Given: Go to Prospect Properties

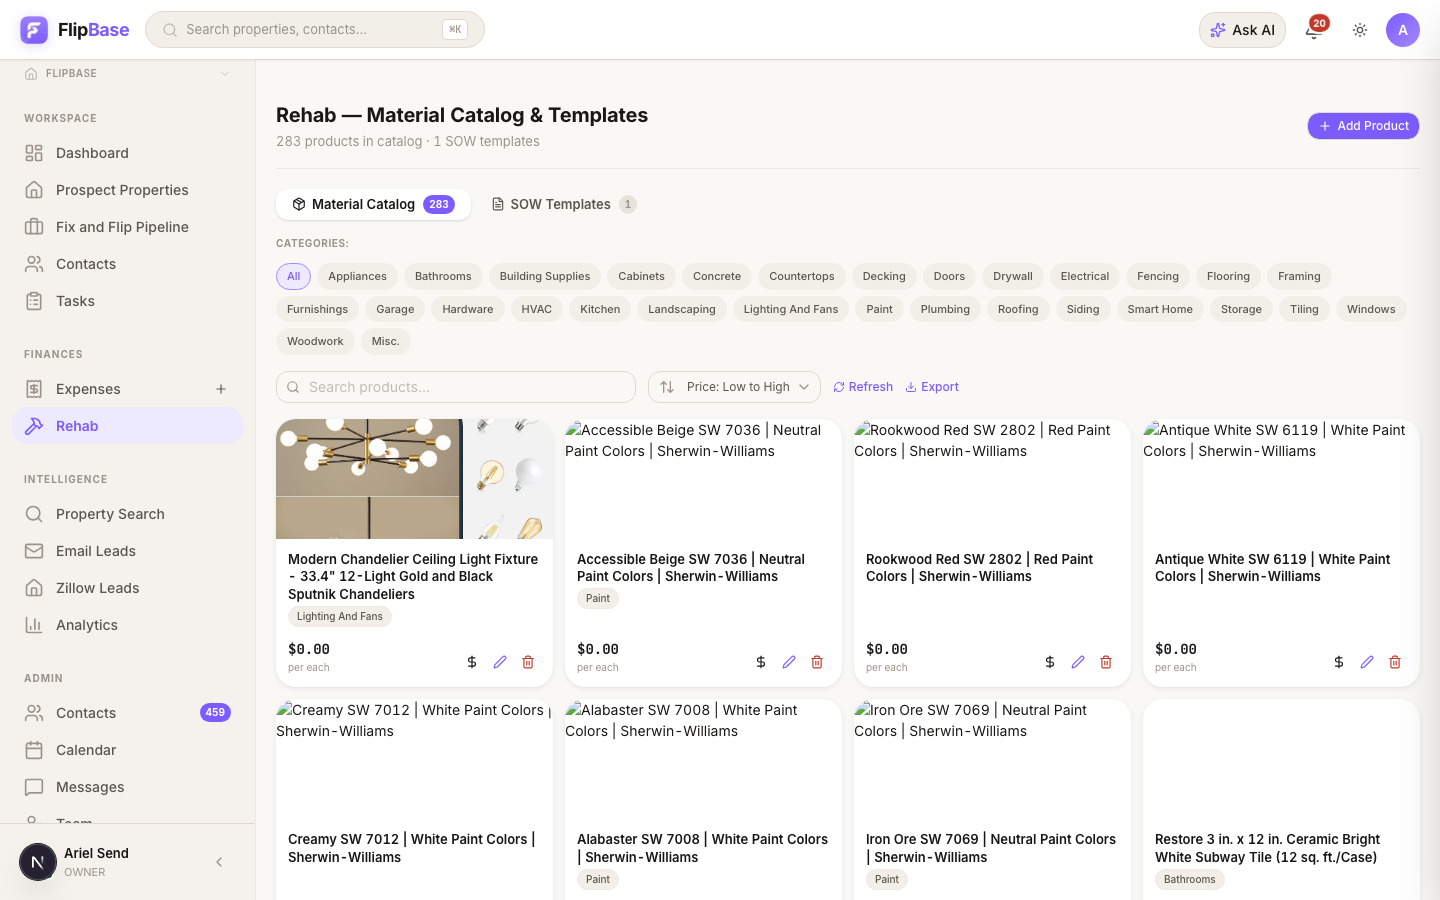Looking at the screenshot, I should tap(128, 190).
